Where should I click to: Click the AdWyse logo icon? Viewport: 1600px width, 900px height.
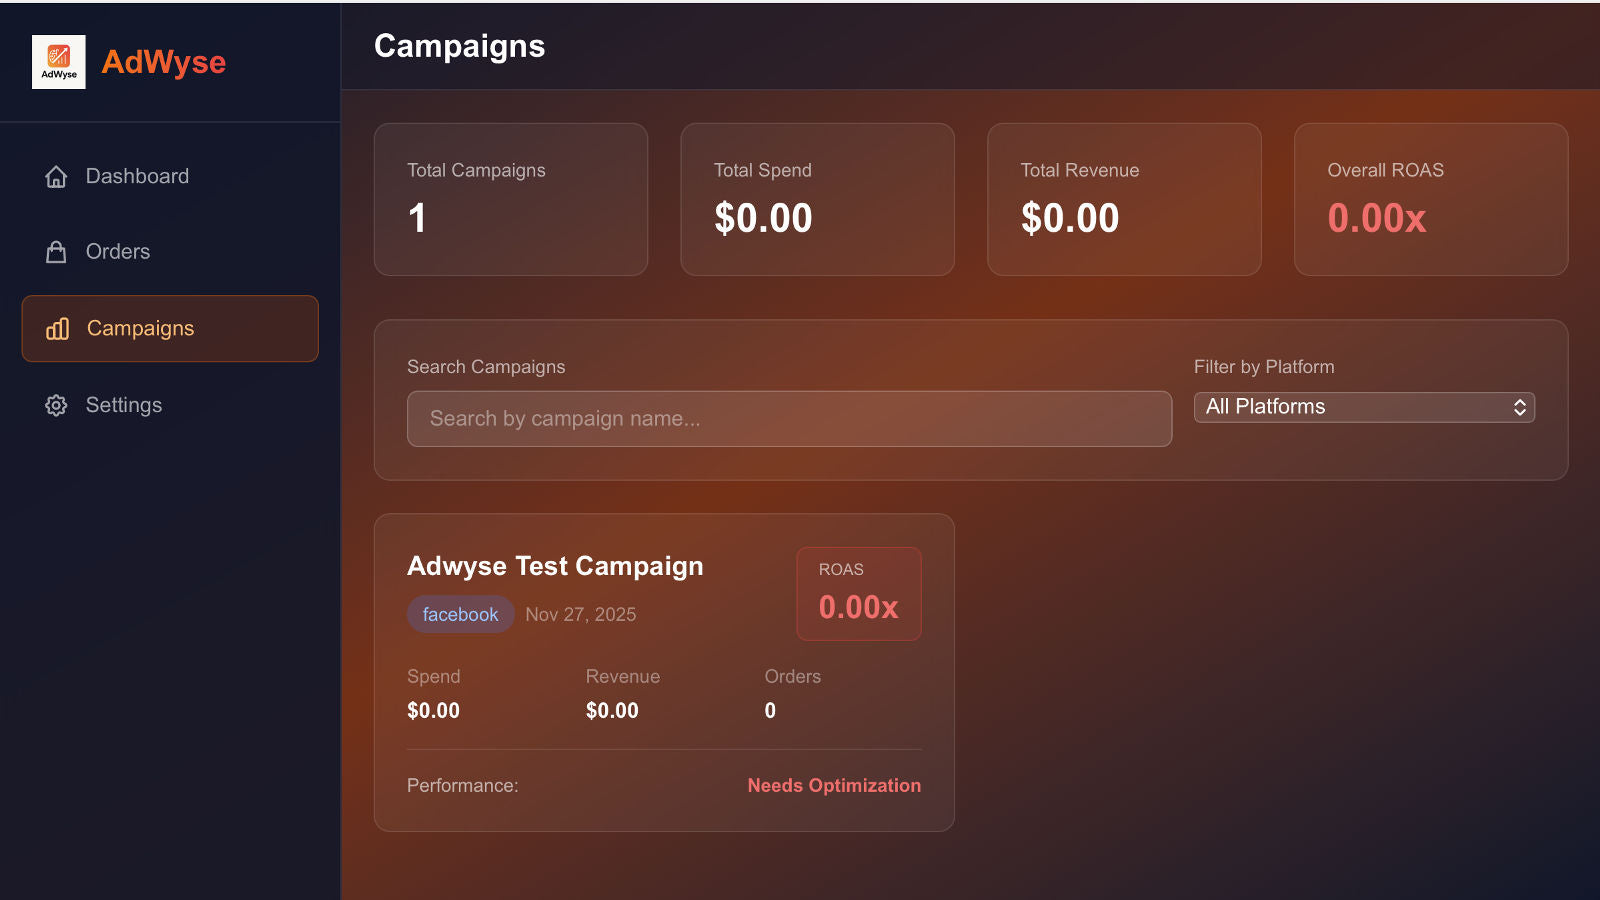coord(59,62)
